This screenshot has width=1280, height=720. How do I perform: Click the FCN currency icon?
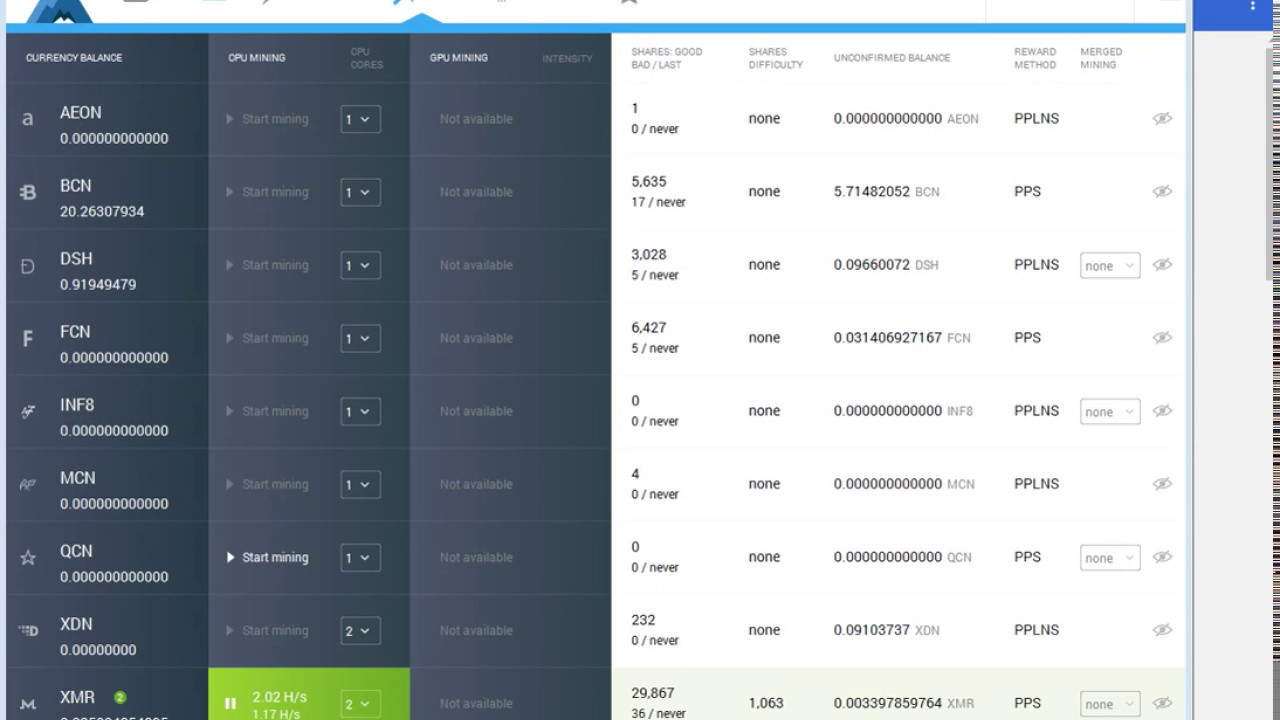click(28, 338)
